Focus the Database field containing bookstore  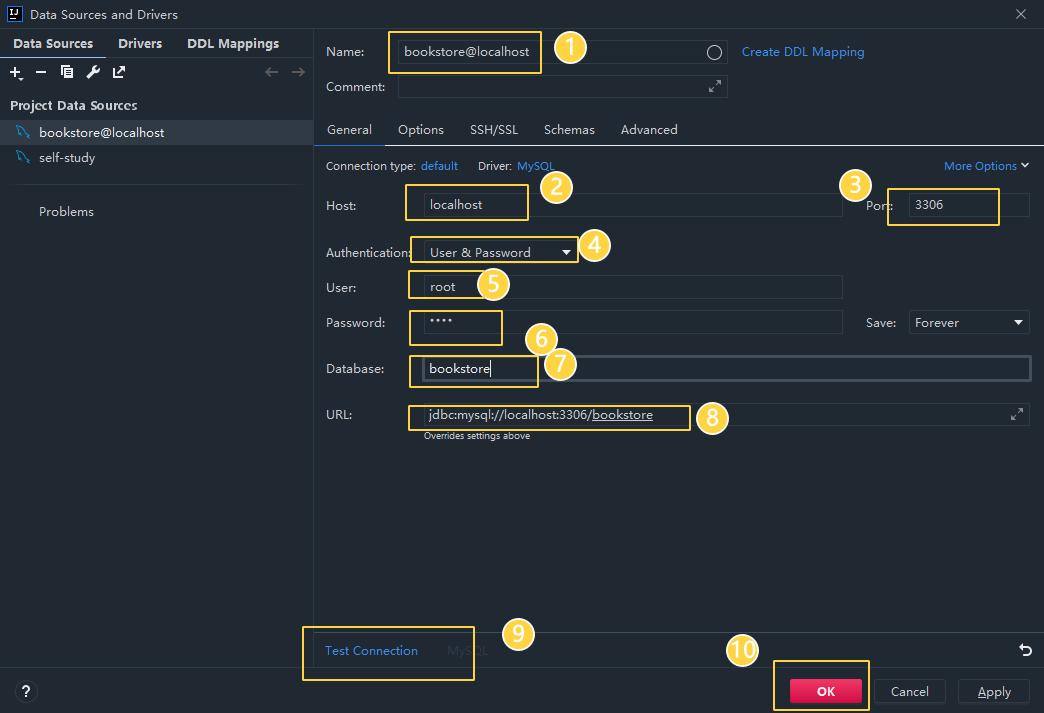[x=726, y=369]
